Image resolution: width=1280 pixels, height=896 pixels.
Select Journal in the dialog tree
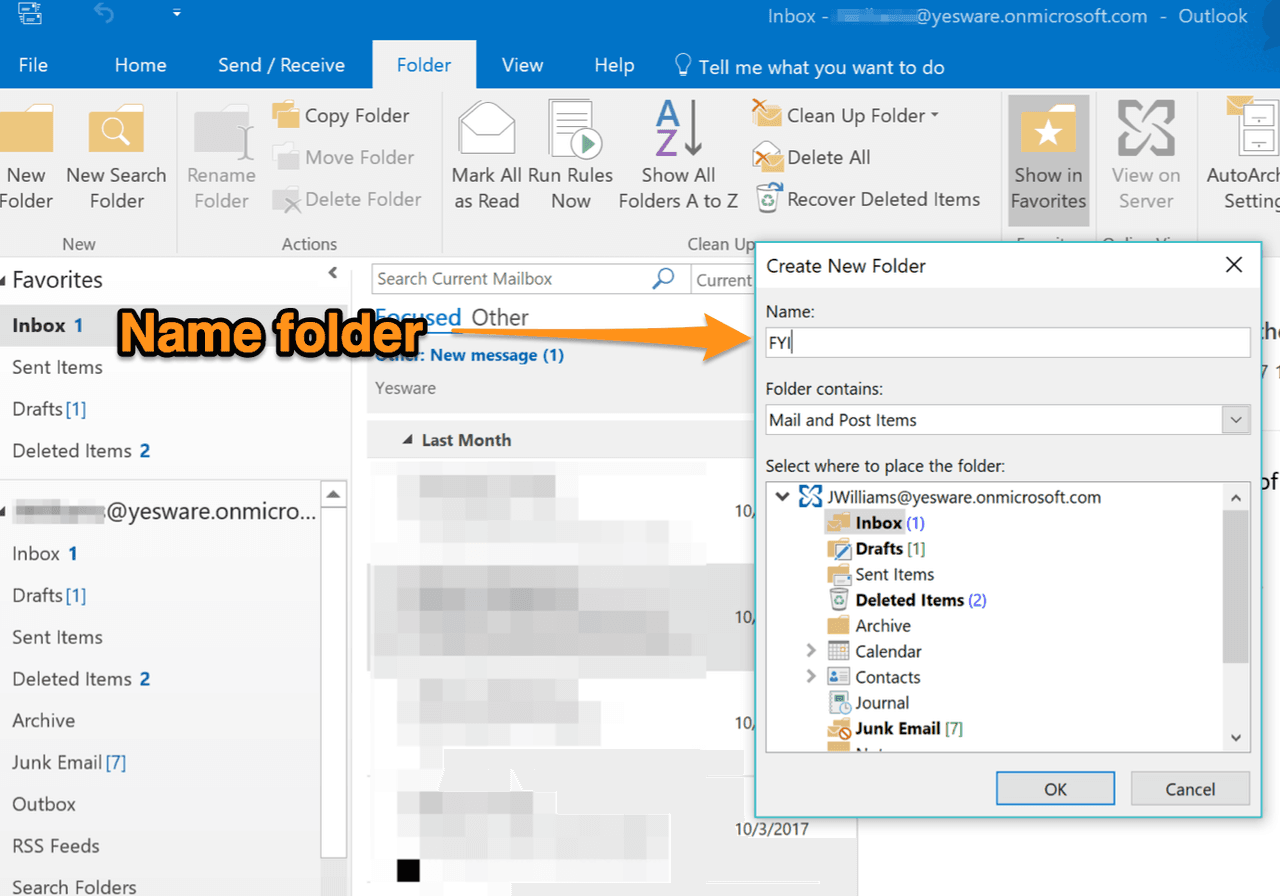click(x=868, y=703)
